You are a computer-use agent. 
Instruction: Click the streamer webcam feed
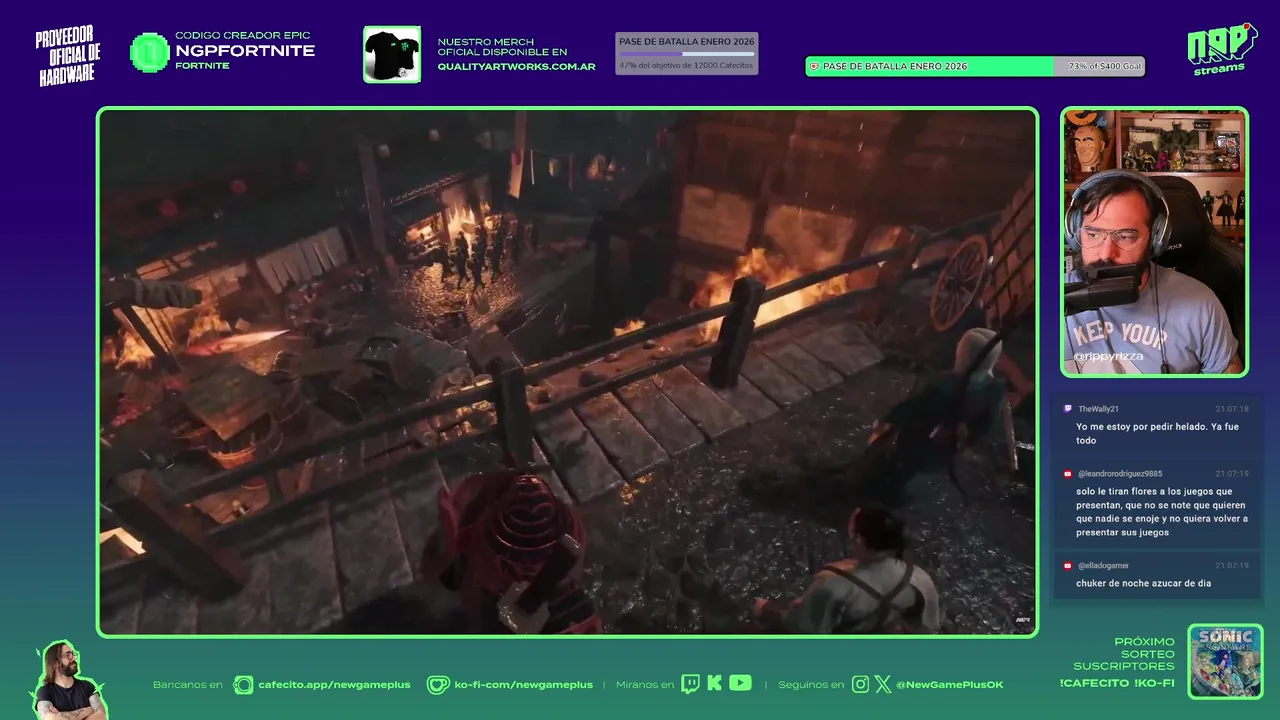click(x=1154, y=242)
